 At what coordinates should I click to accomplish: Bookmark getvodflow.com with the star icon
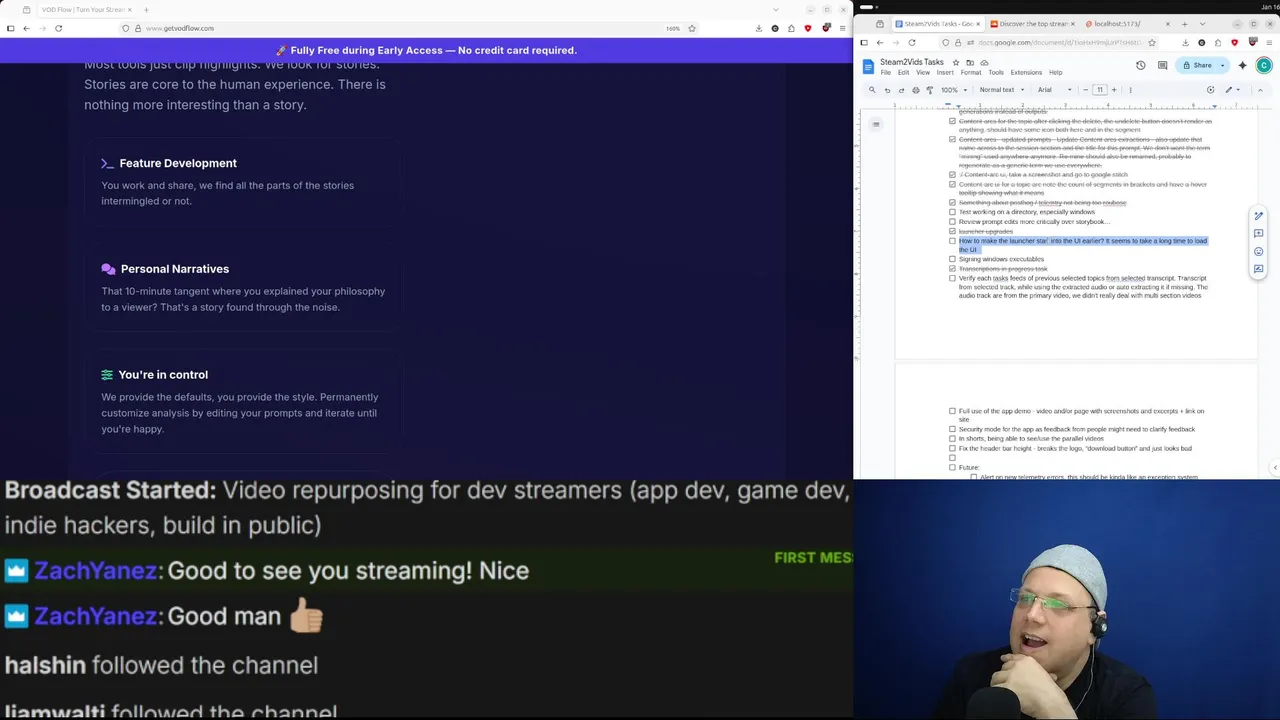691,28
